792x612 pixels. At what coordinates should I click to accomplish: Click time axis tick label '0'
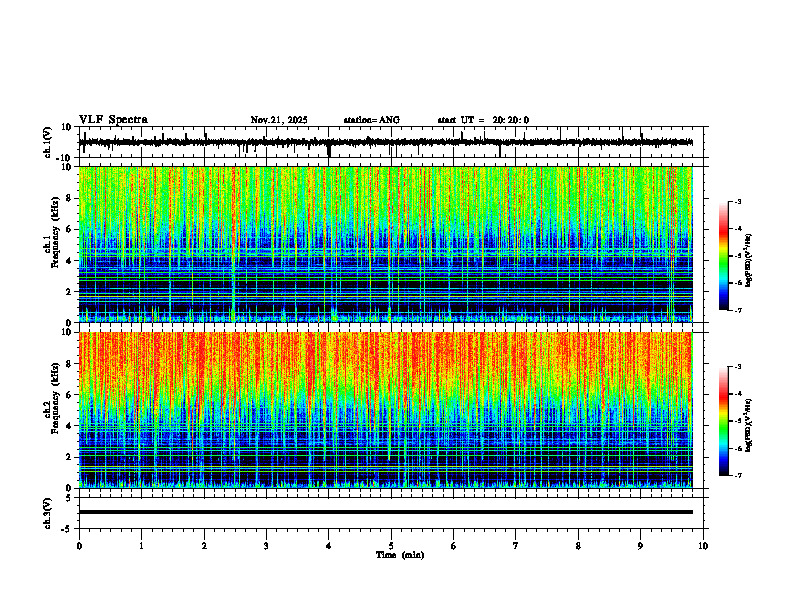[79, 546]
